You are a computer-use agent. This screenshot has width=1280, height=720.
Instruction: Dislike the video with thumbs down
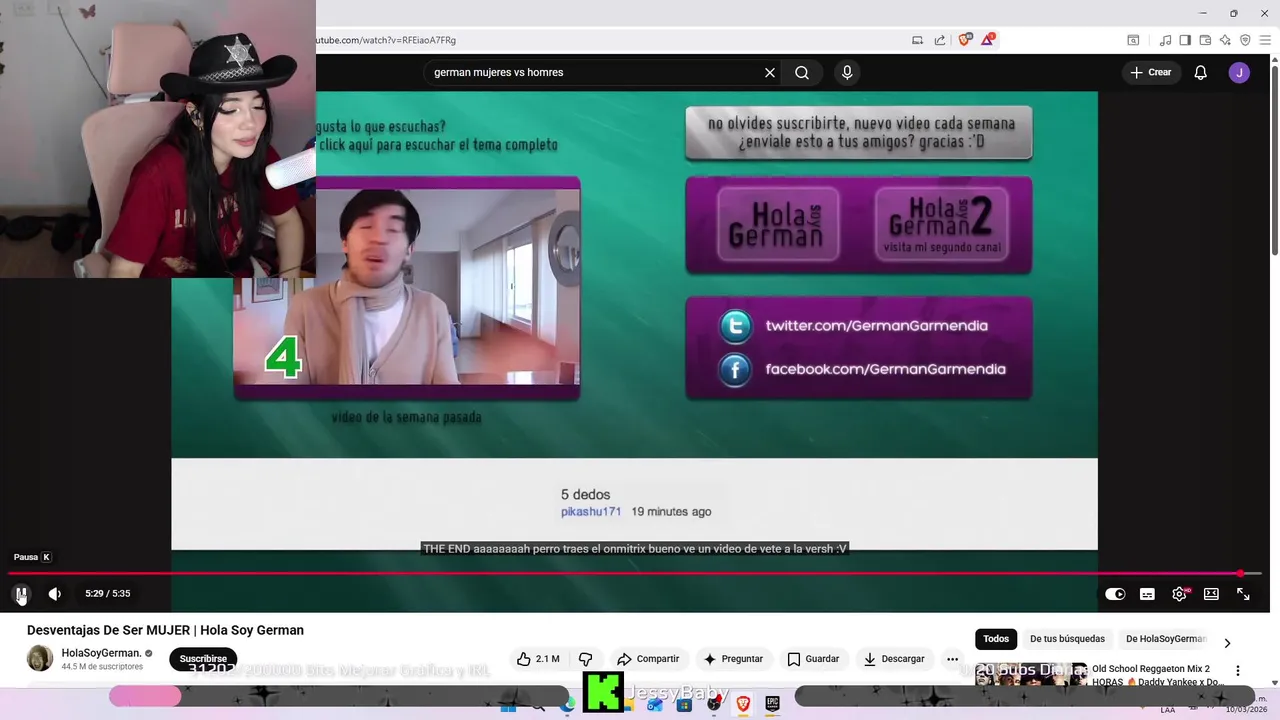coord(586,659)
